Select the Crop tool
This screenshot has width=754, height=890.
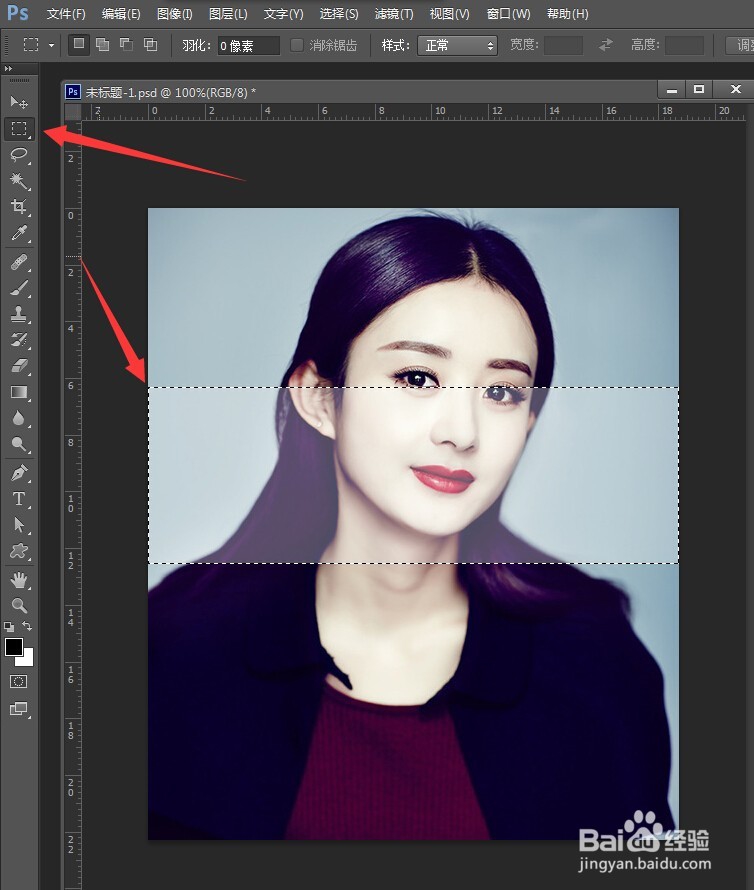(19, 207)
